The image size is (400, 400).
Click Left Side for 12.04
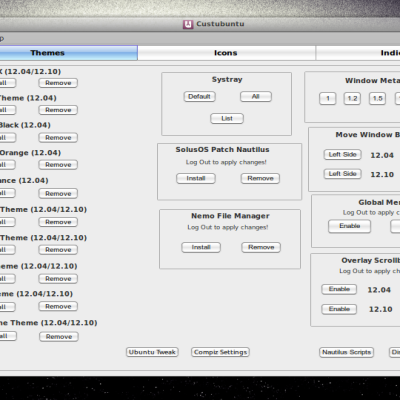click(x=343, y=155)
